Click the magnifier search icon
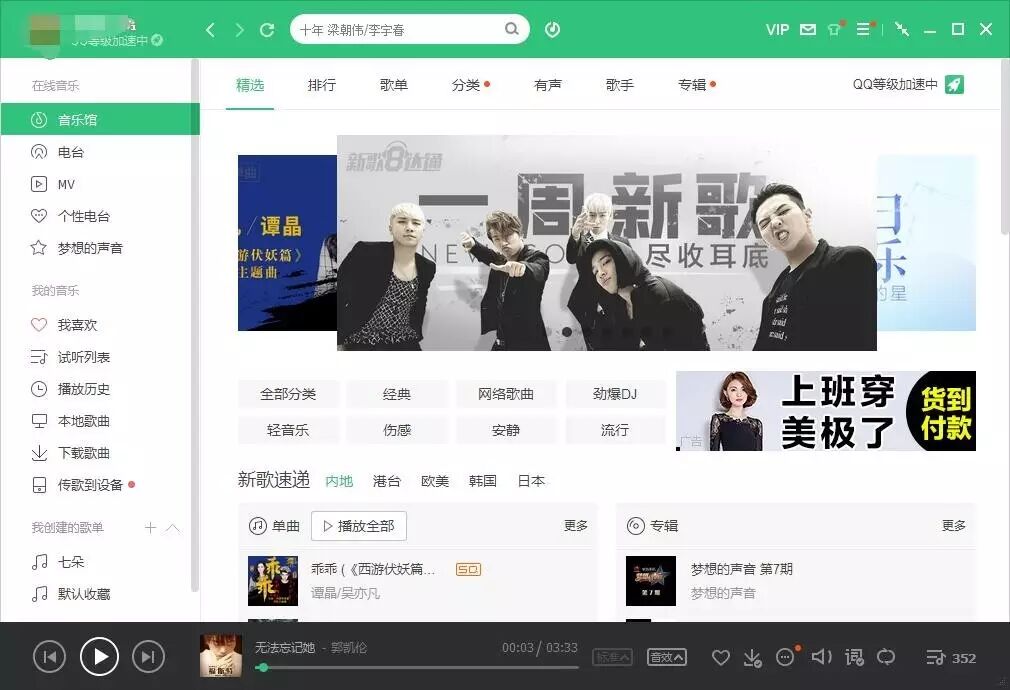1010x690 pixels. tap(511, 29)
